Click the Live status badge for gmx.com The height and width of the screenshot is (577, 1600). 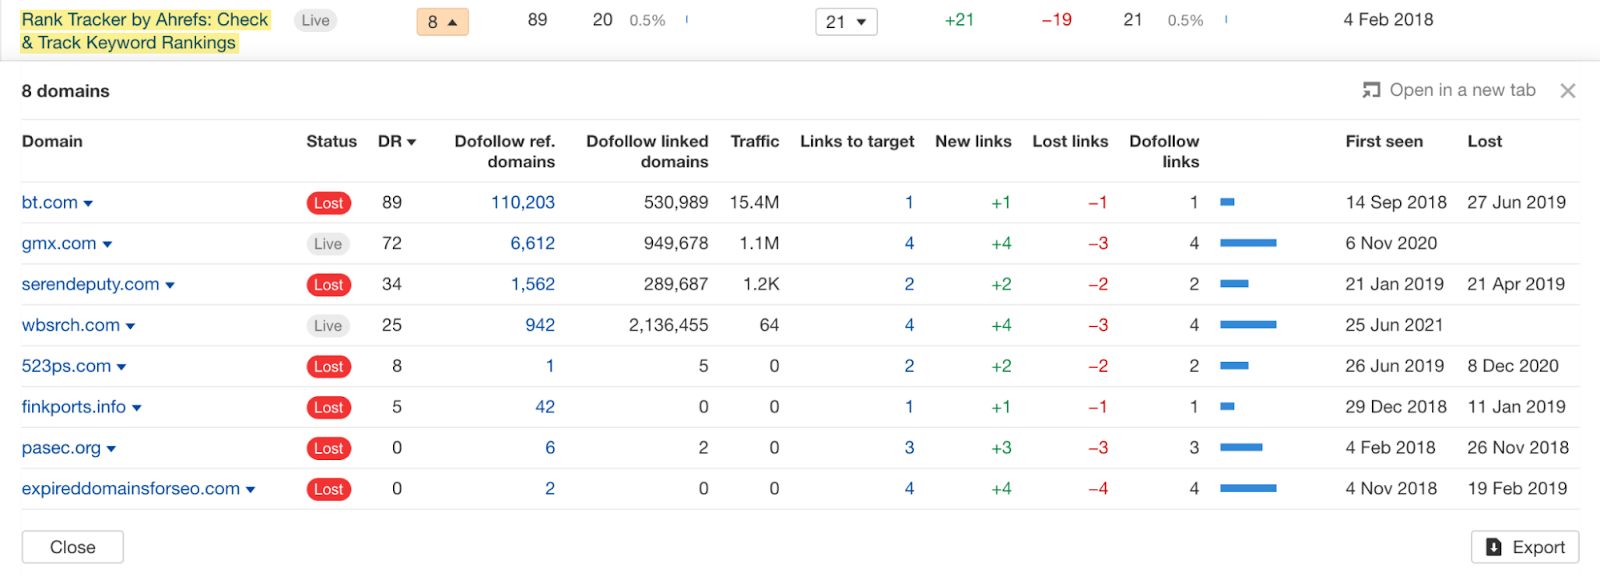(328, 244)
